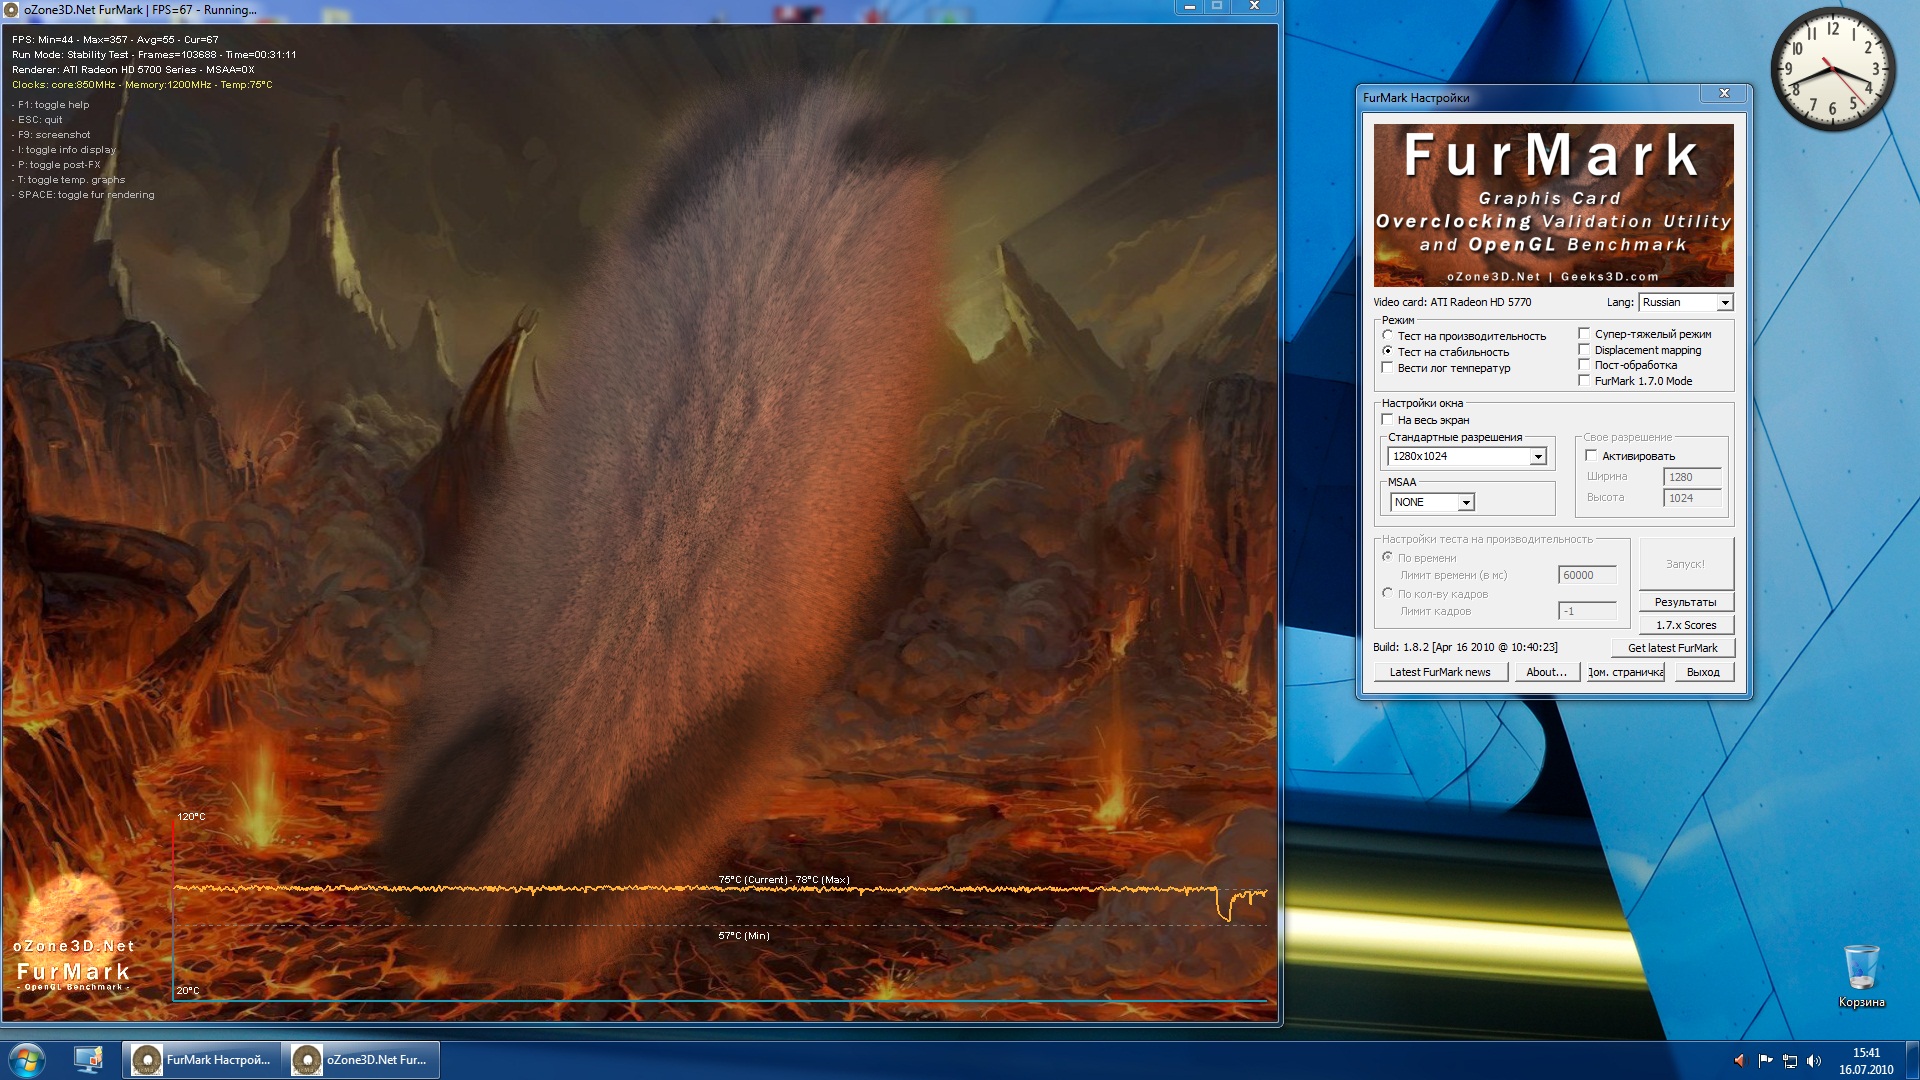1920x1080 pixels.
Task: Switch to the FurMark Настройки taskbar button
Action: [201, 1060]
